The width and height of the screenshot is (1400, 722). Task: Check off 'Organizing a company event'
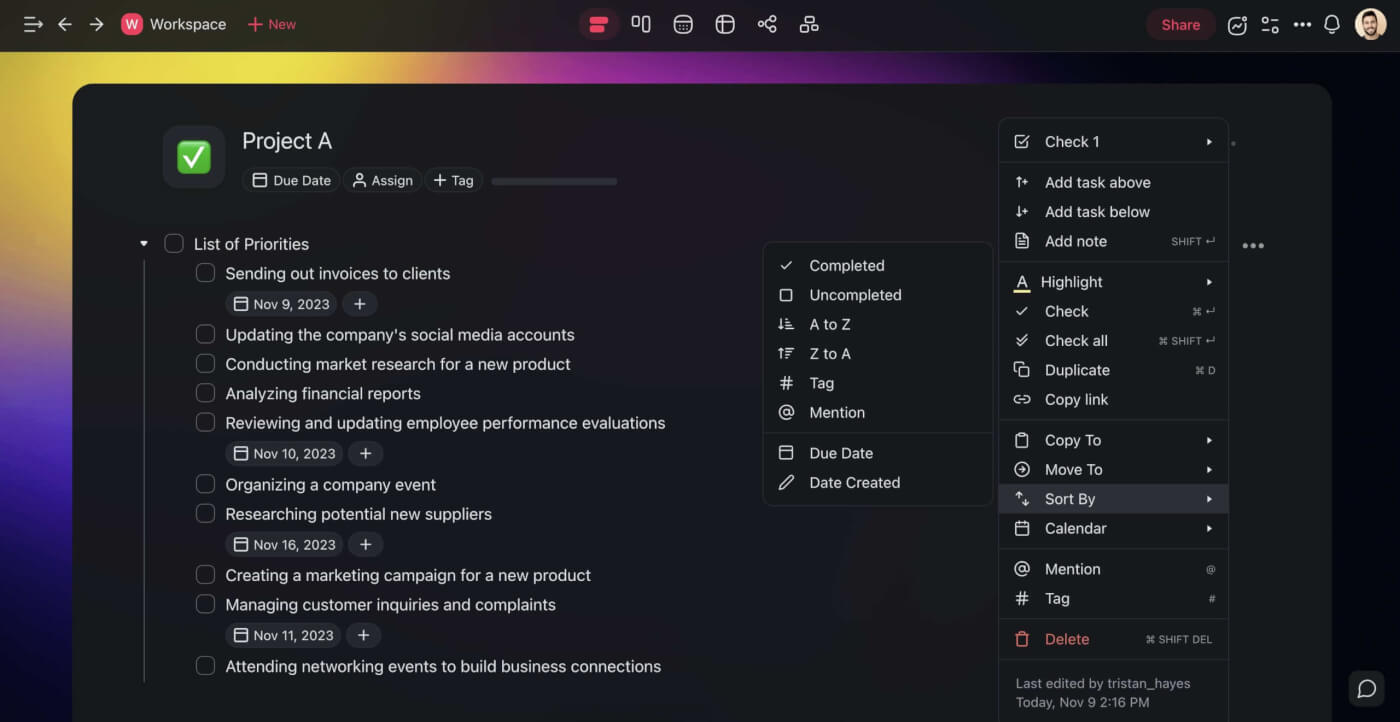(x=205, y=484)
